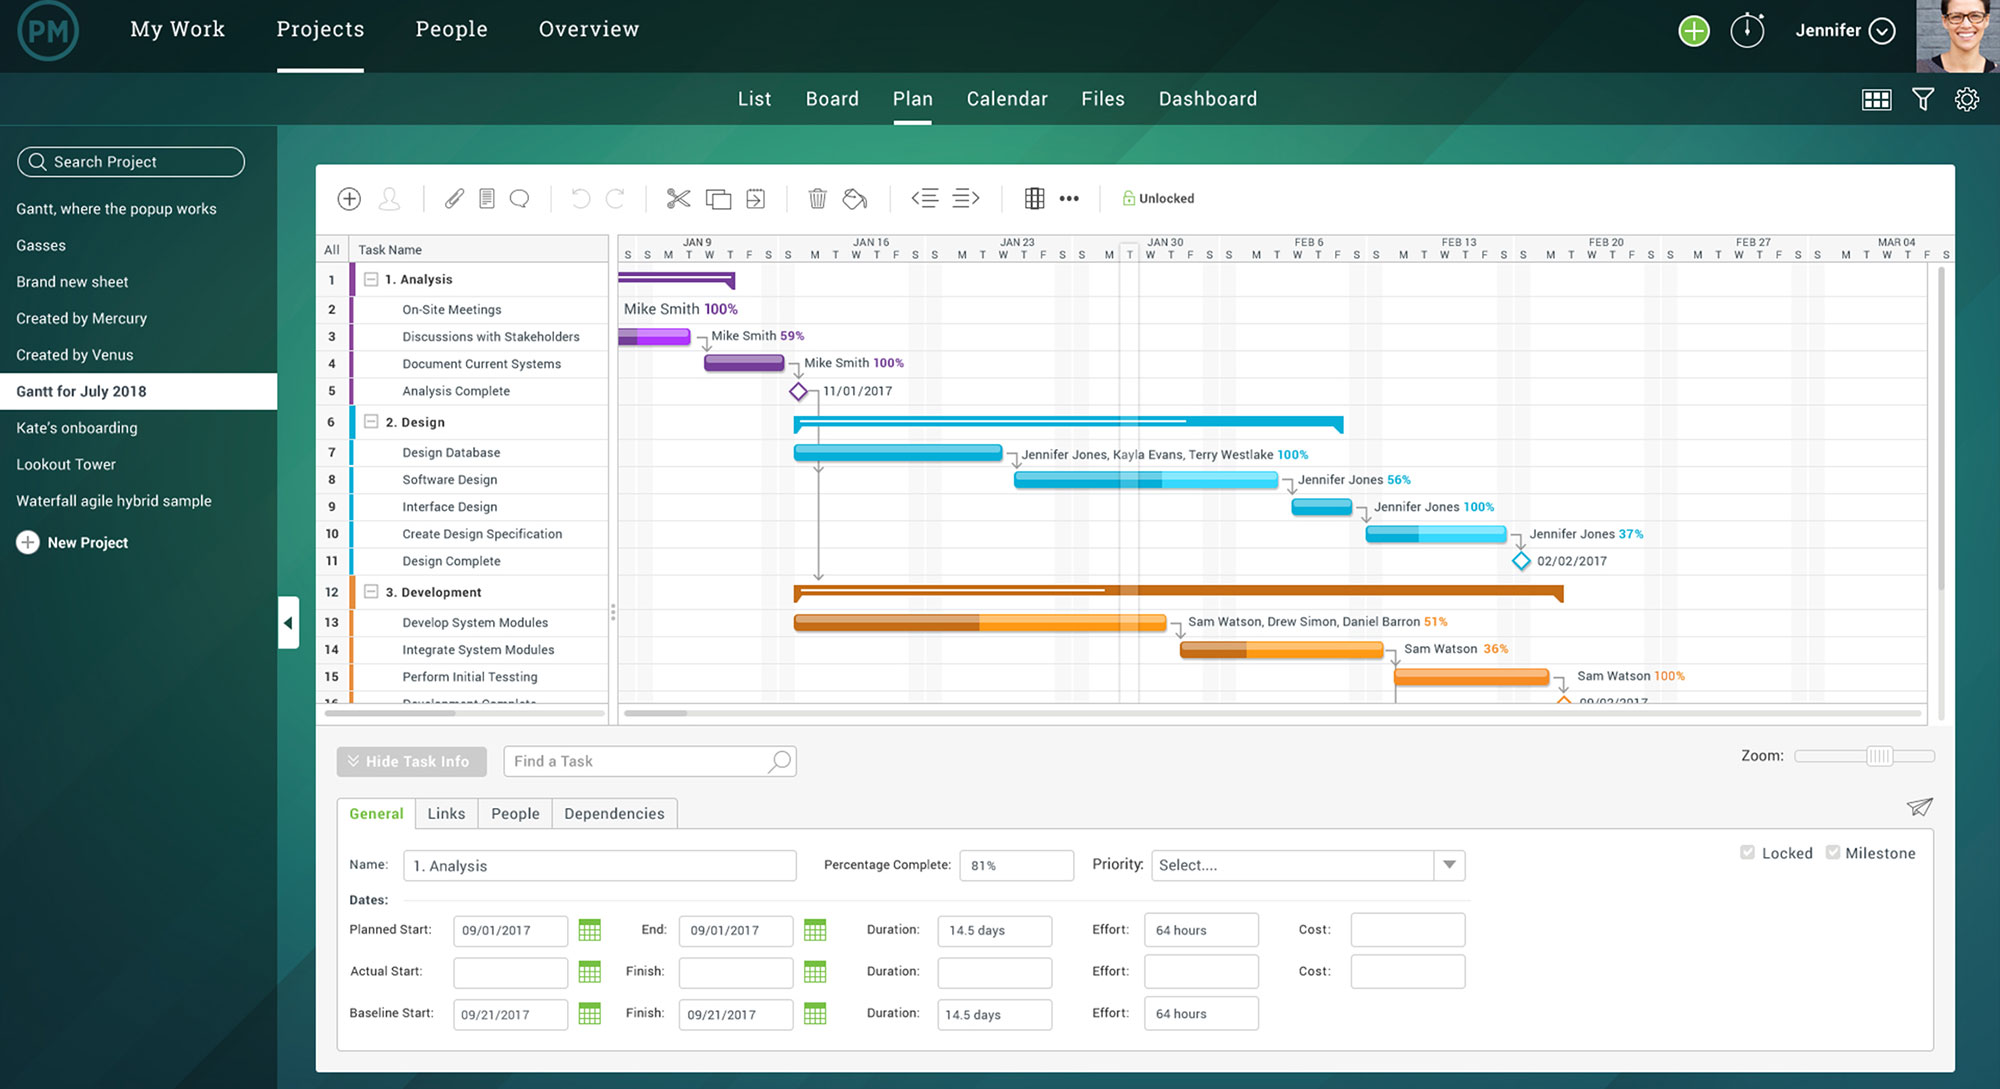Select the Find a Task search field
The width and height of the screenshot is (2000, 1089).
[x=649, y=760]
